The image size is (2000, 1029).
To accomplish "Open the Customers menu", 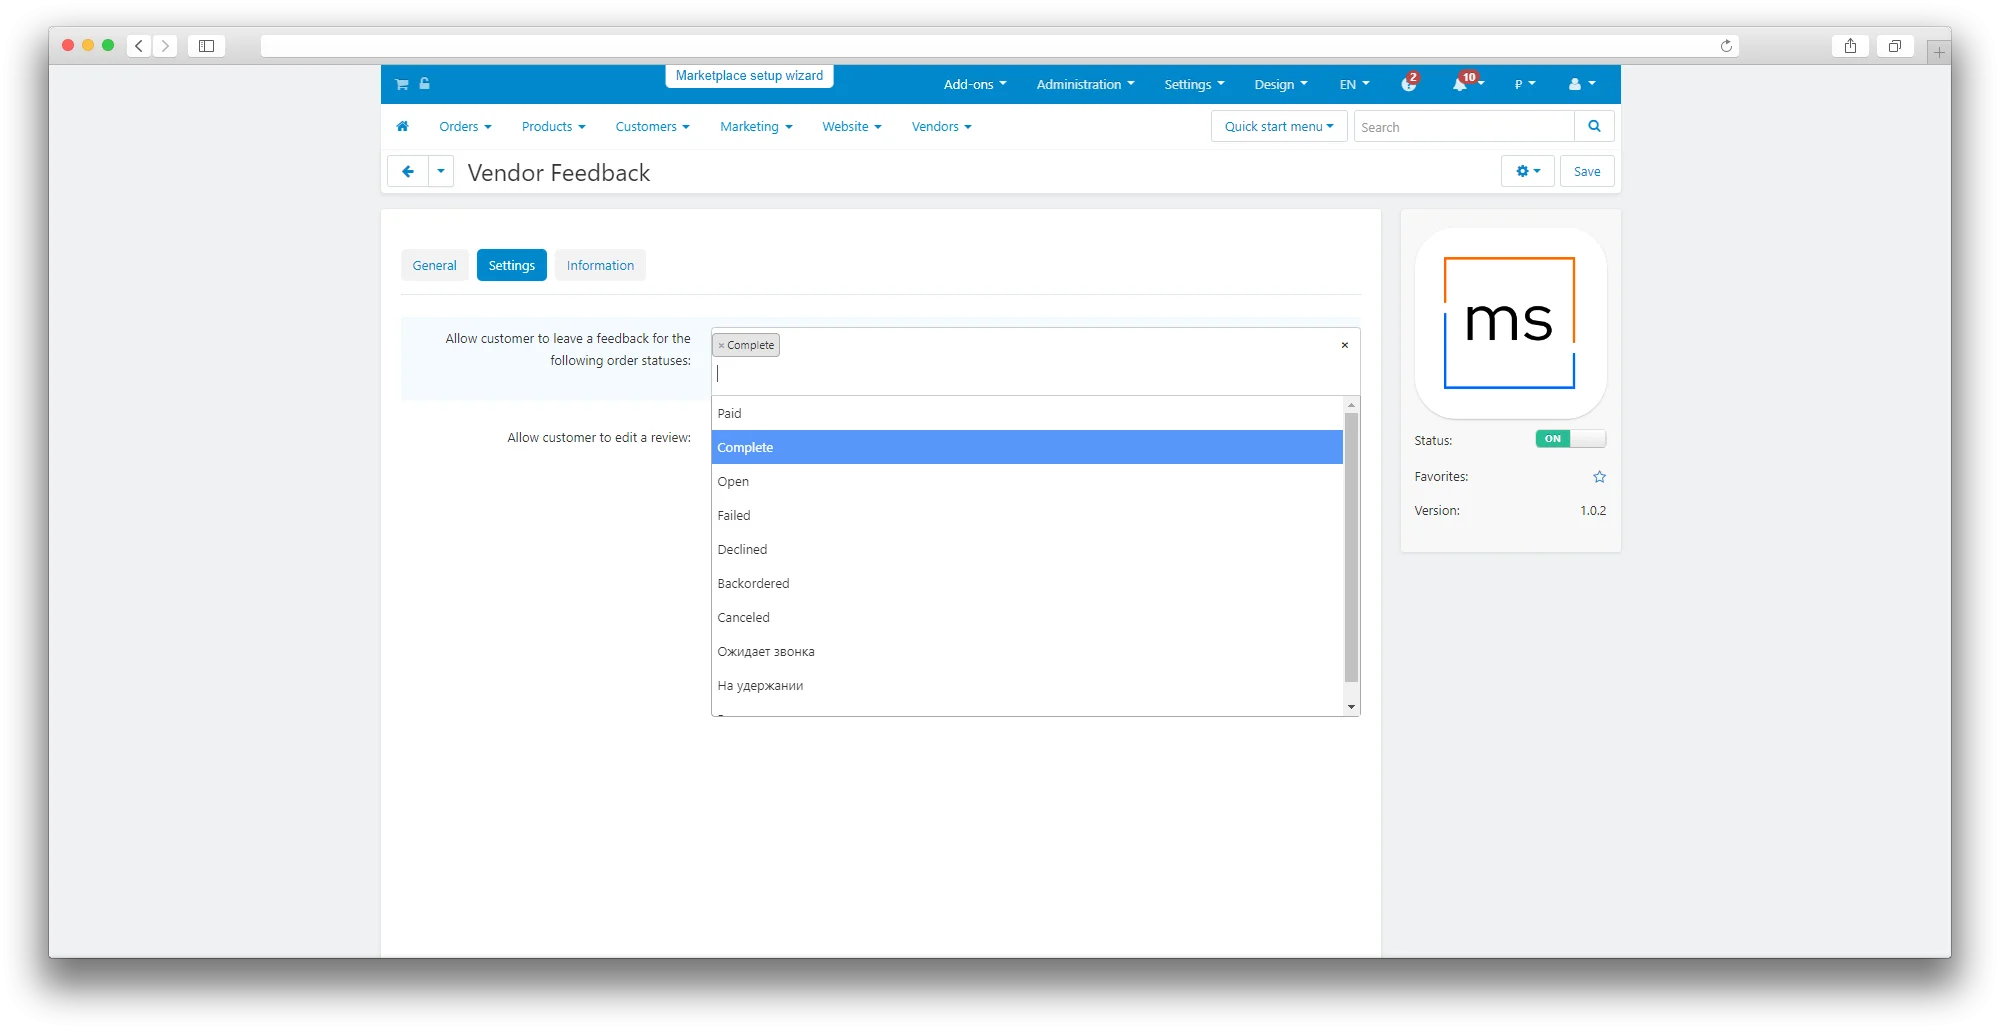I will click(652, 126).
